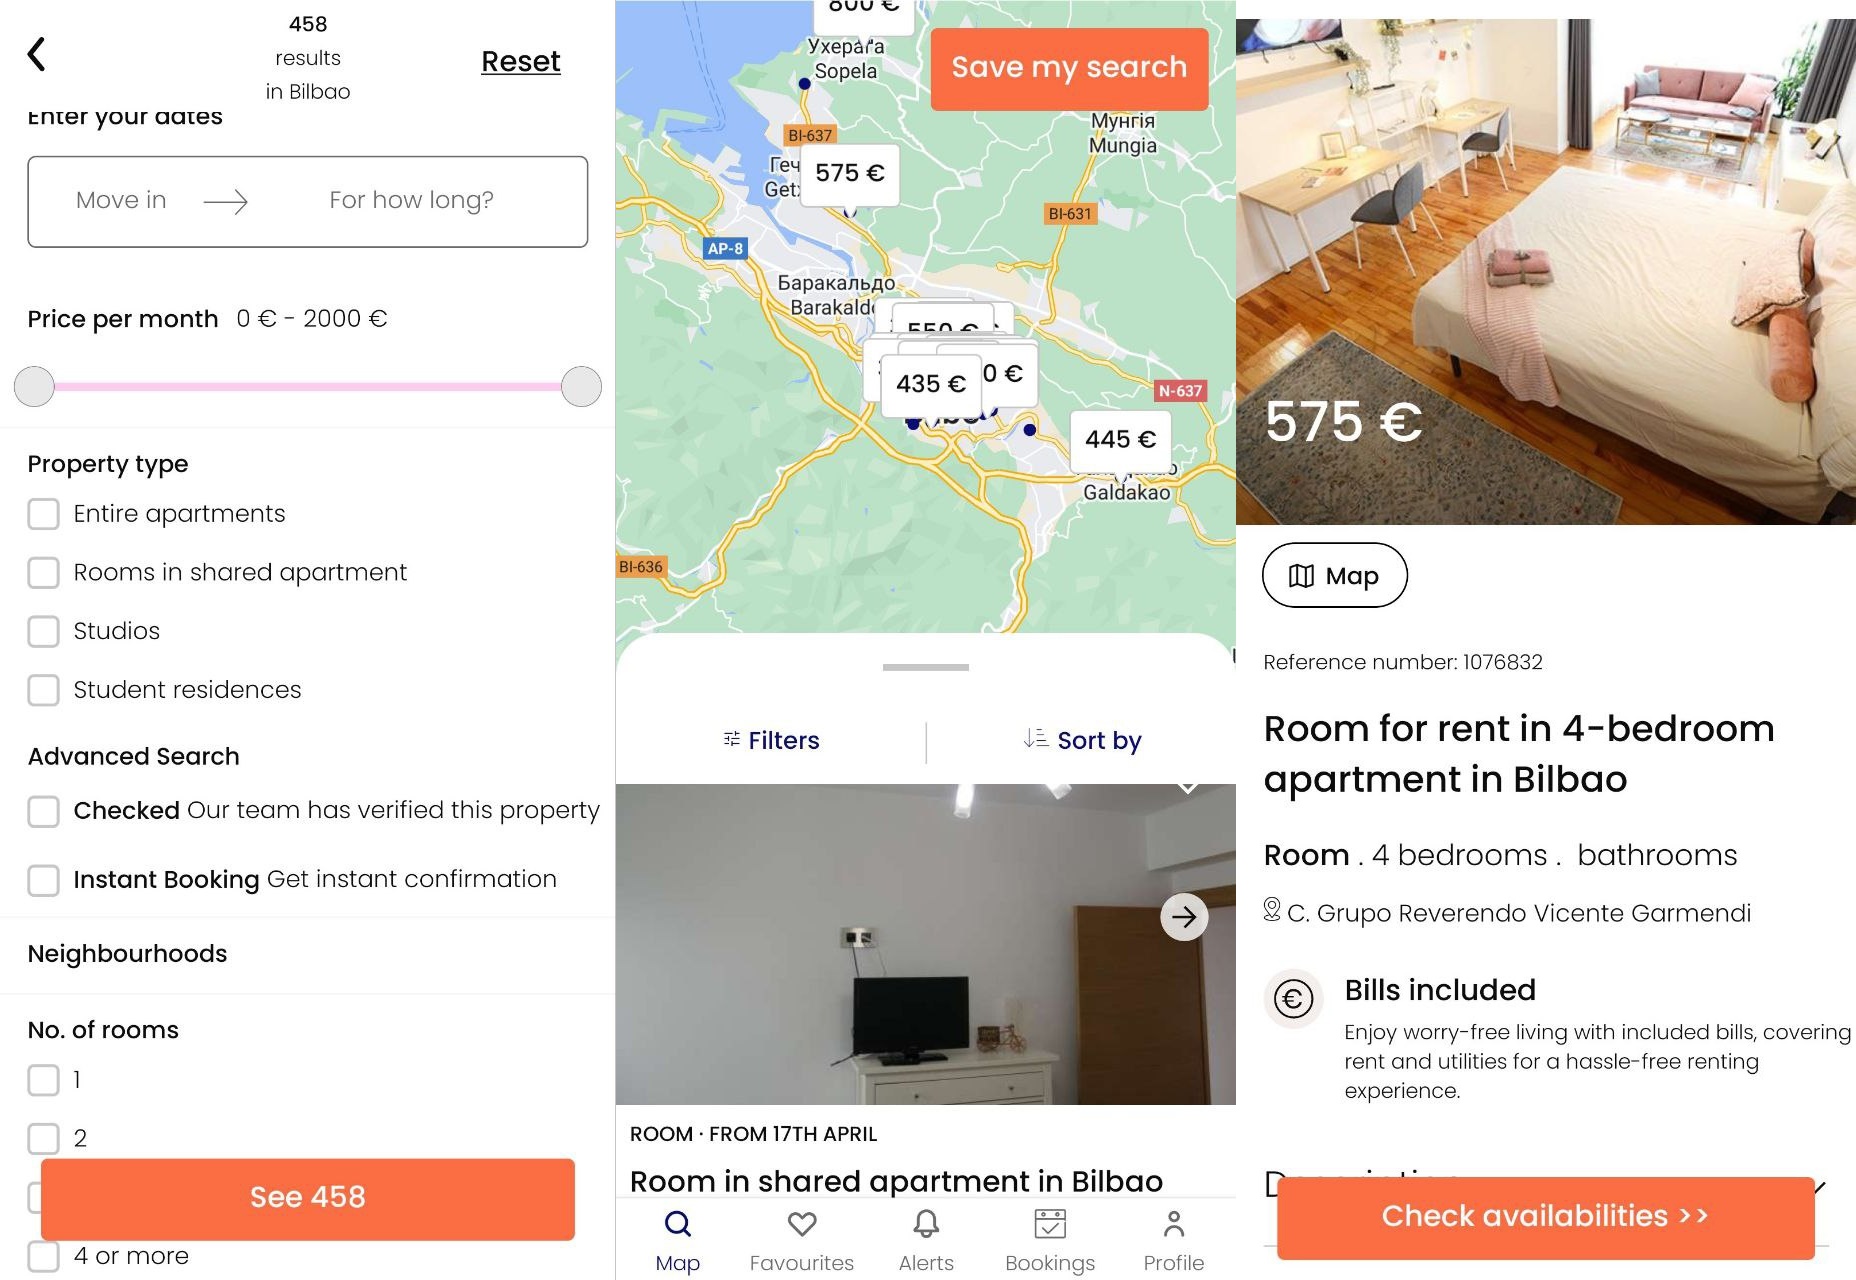Enable the Studios checkbox

coord(43,631)
